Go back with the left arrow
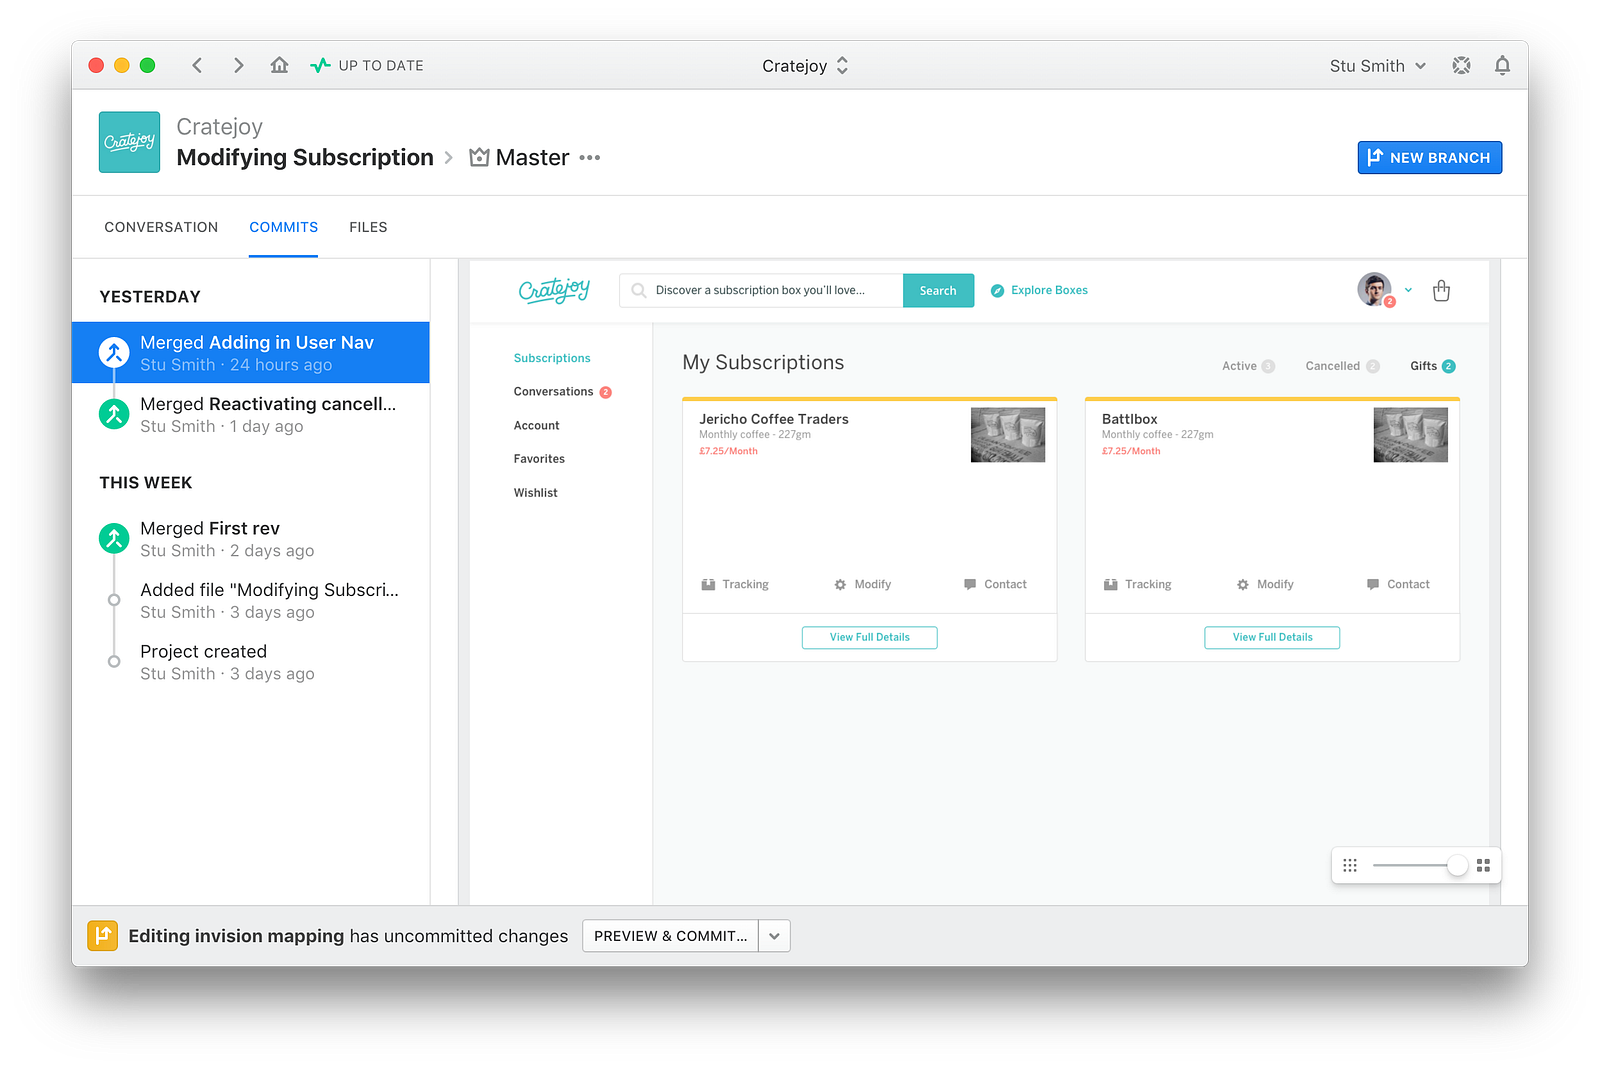 [197, 66]
